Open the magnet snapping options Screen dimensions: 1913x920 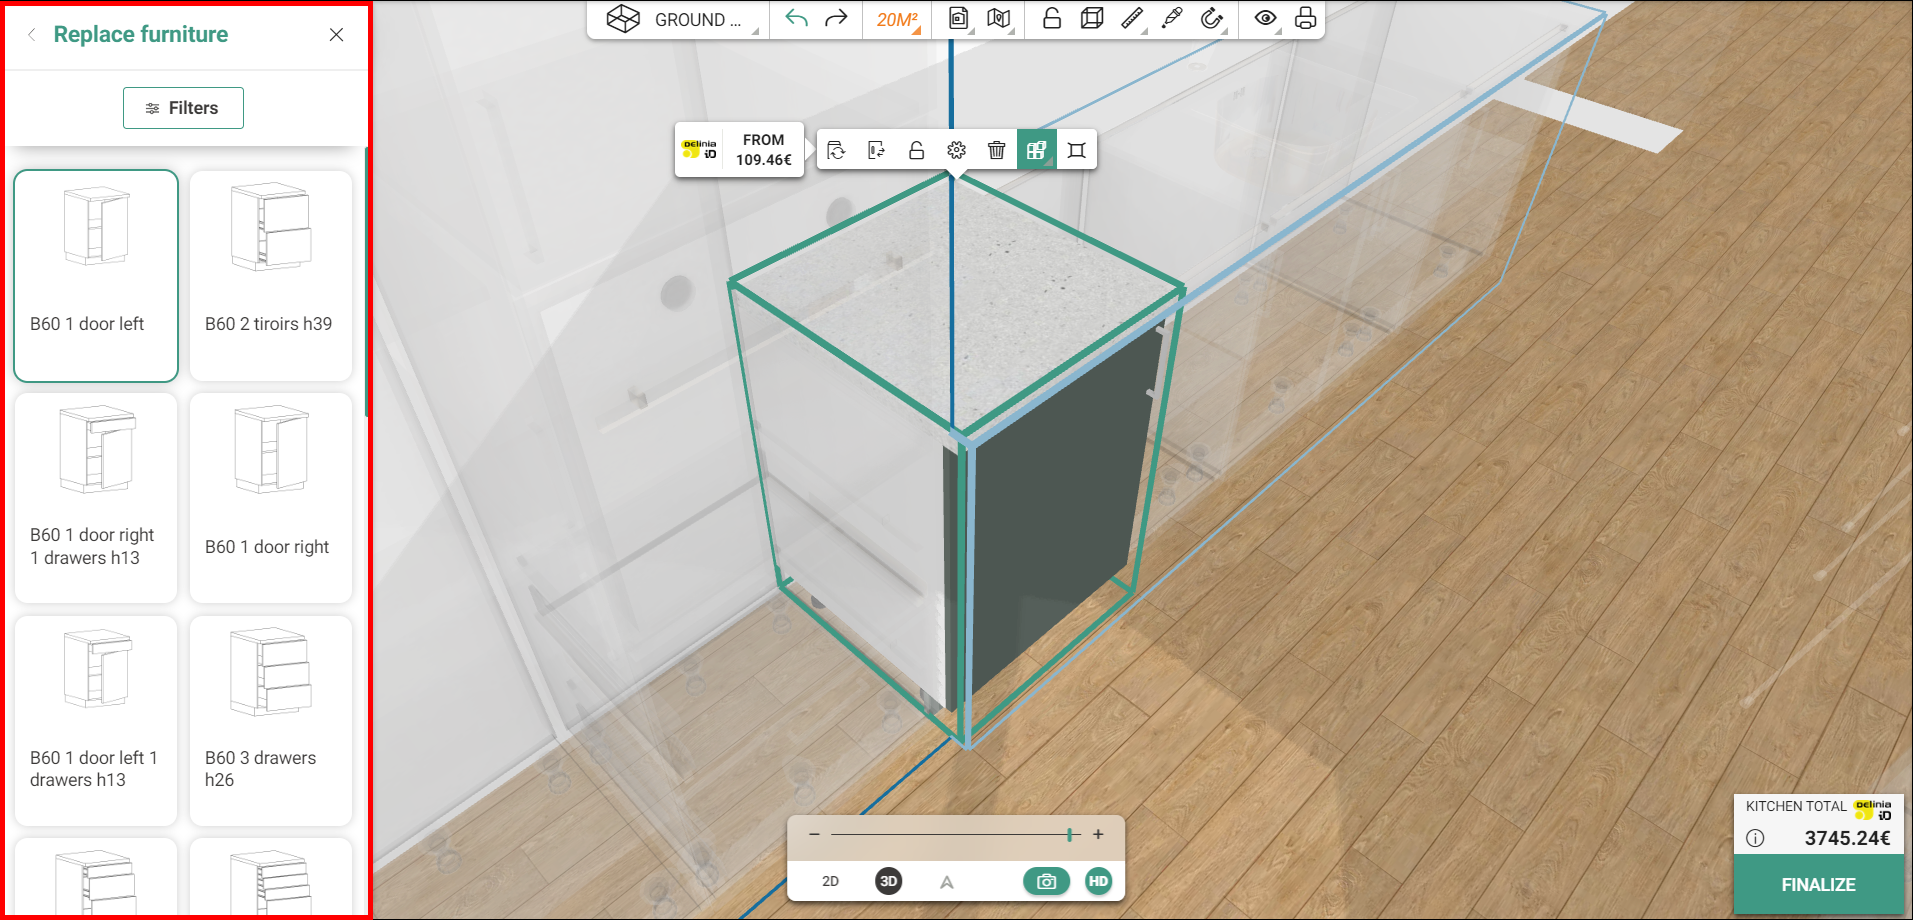click(x=1212, y=18)
